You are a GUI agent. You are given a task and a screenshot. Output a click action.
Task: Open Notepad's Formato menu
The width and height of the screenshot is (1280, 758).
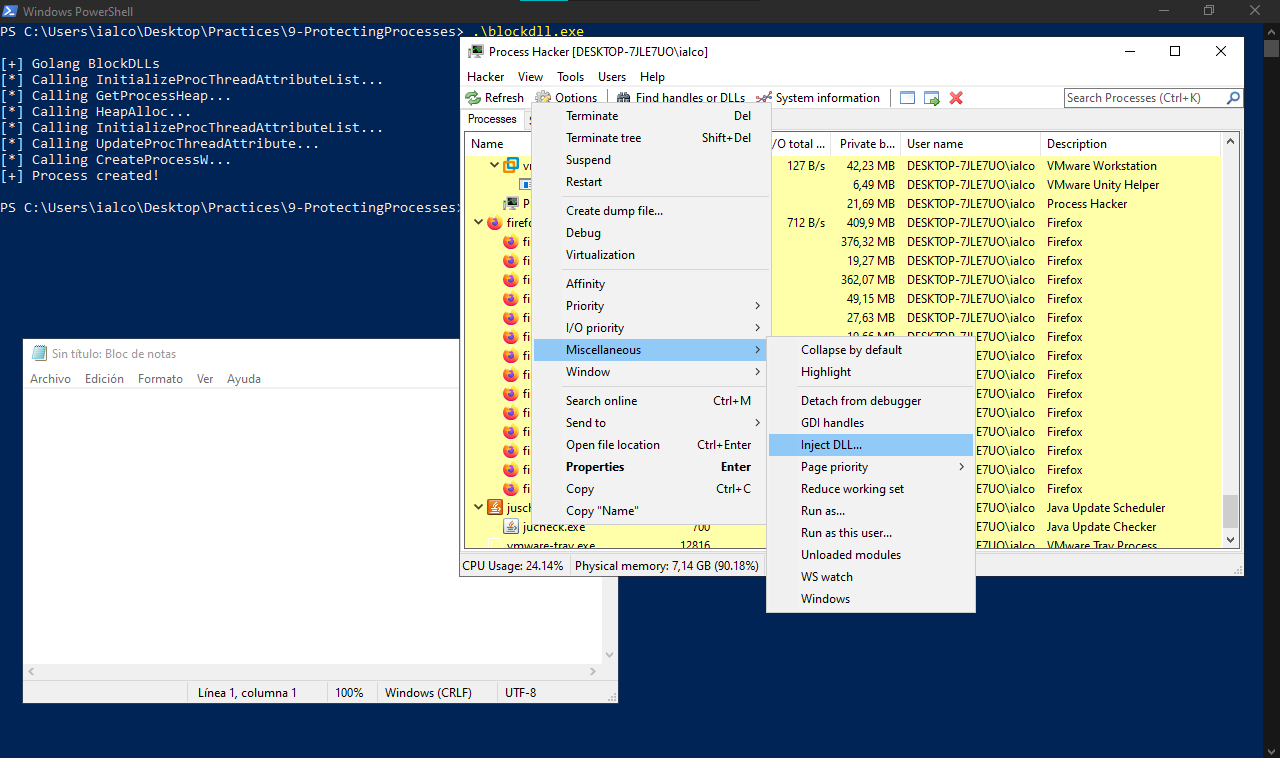pos(160,379)
